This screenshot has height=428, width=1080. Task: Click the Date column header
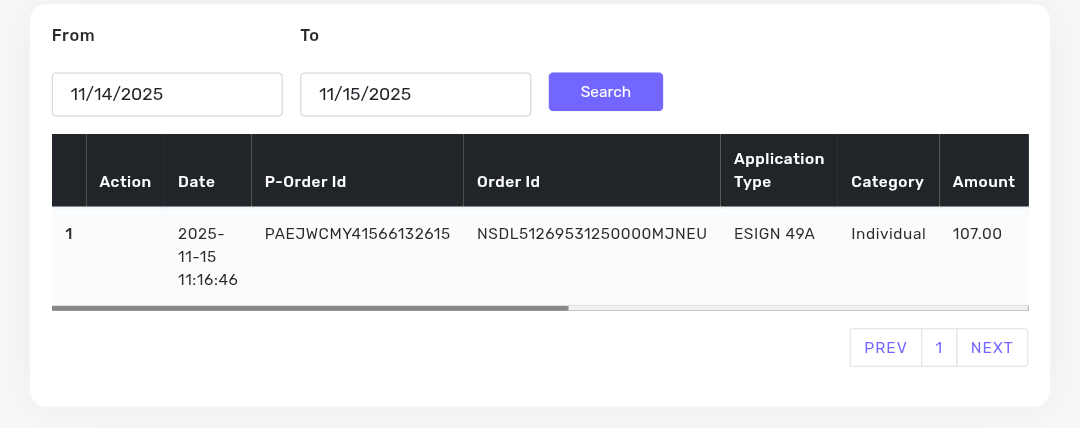point(196,182)
